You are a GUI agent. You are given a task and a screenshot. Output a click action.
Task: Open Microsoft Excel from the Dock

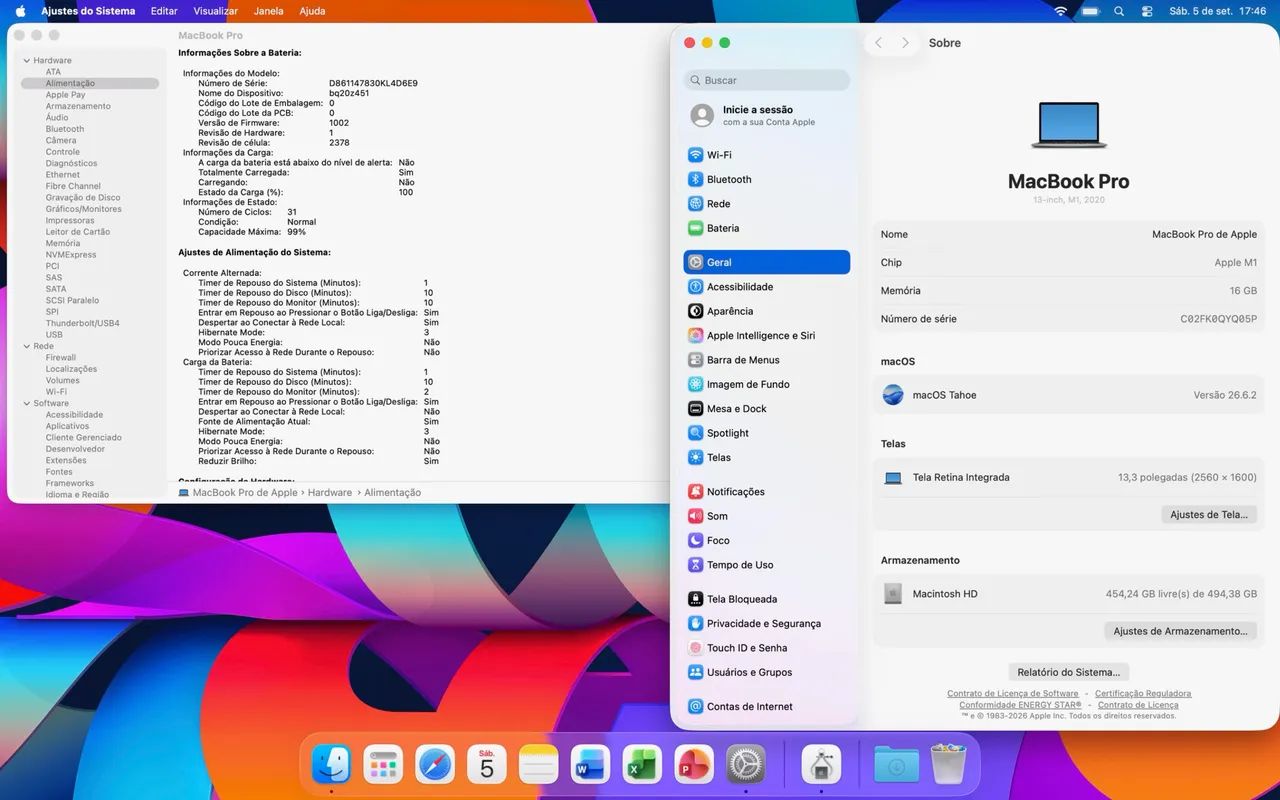pos(642,765)
